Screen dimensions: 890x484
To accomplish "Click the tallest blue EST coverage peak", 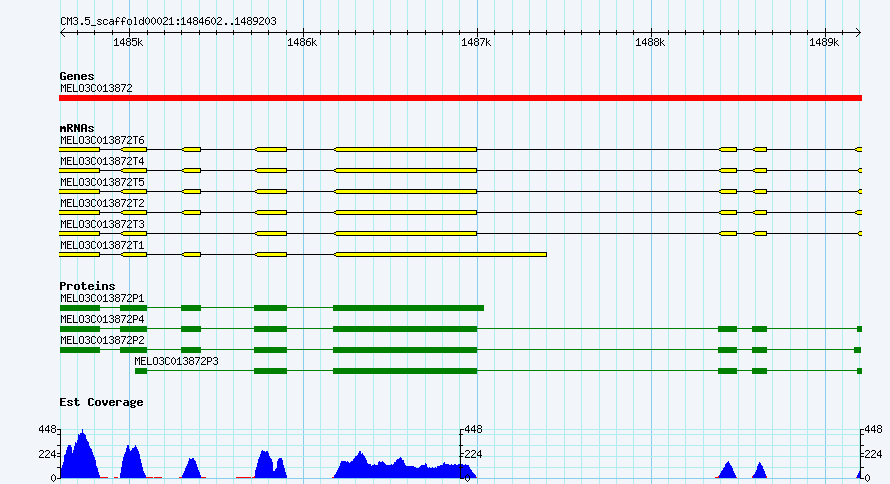I will coord(83,454).
